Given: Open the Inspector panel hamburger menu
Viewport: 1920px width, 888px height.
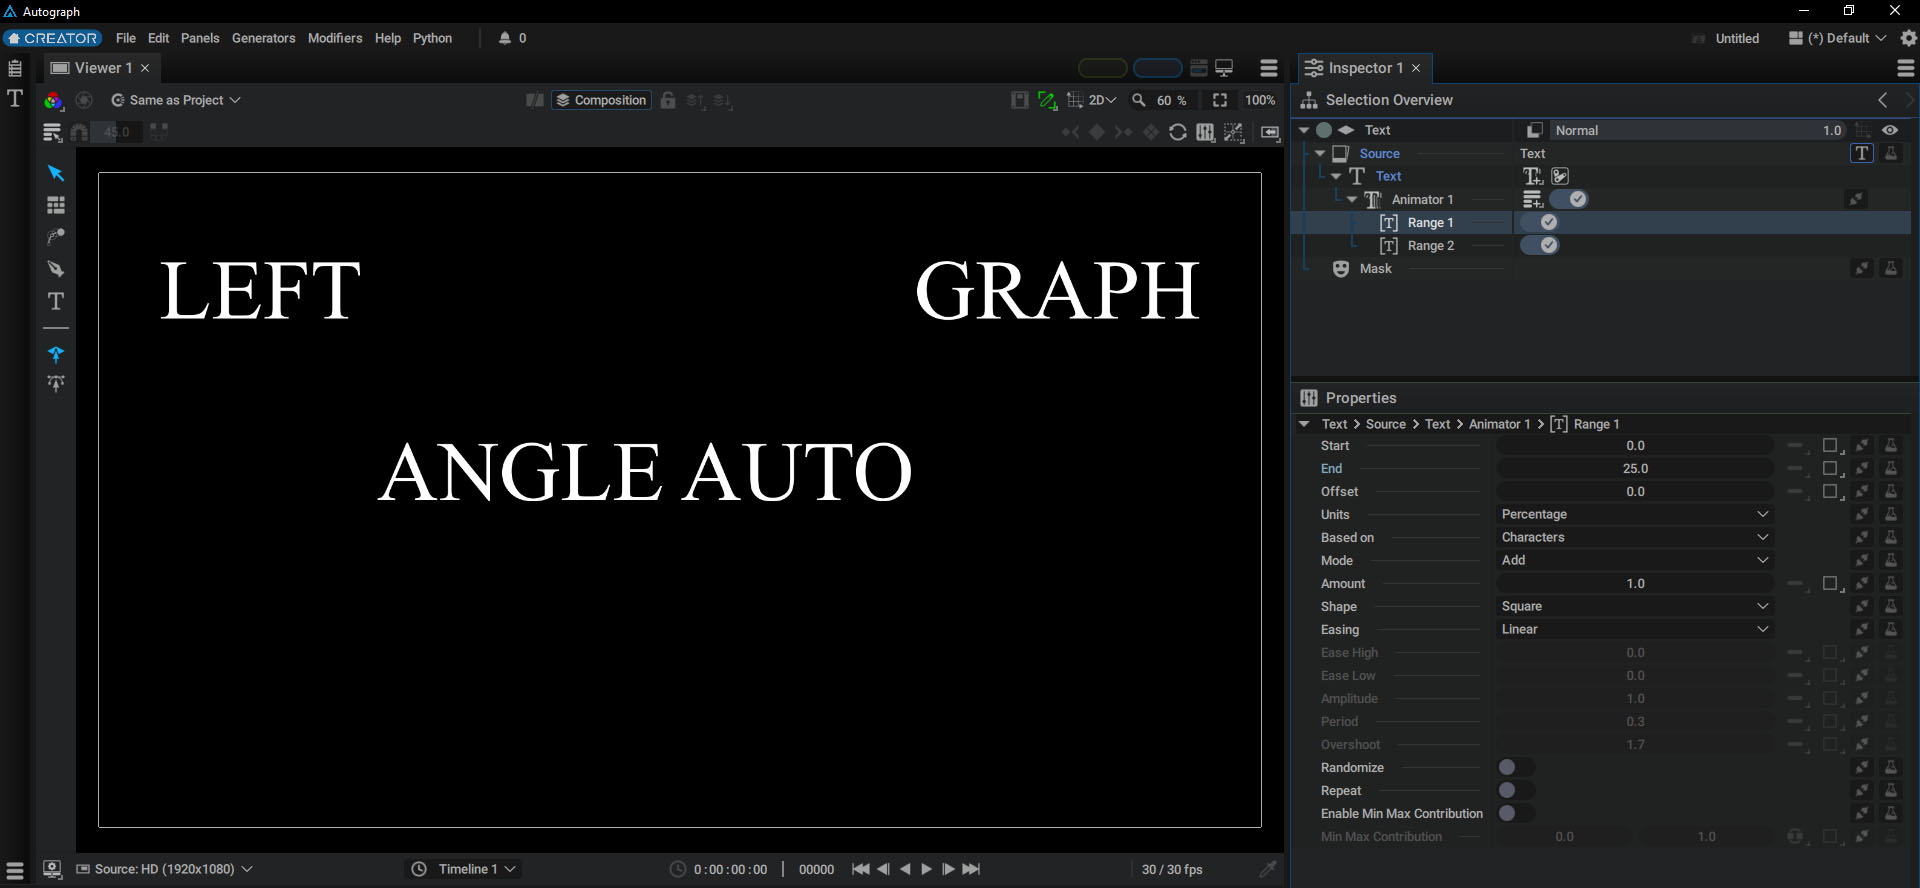Looking at the screenshot, I should 1906,68.
